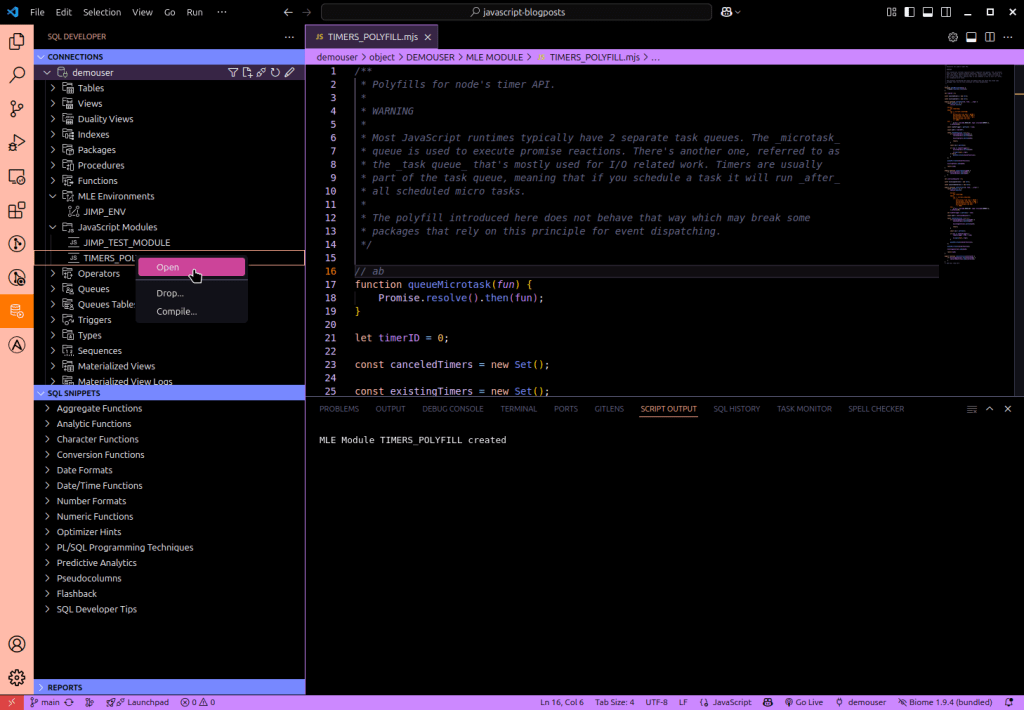Open the JIMP_TEST_MODULE item
The height and width of the screenshot is (710, 1024).
click(126, 243)
